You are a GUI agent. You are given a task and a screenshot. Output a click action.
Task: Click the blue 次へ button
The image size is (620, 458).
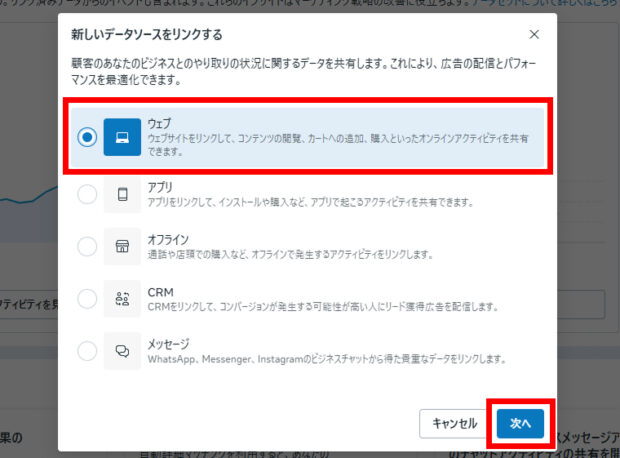519,423
